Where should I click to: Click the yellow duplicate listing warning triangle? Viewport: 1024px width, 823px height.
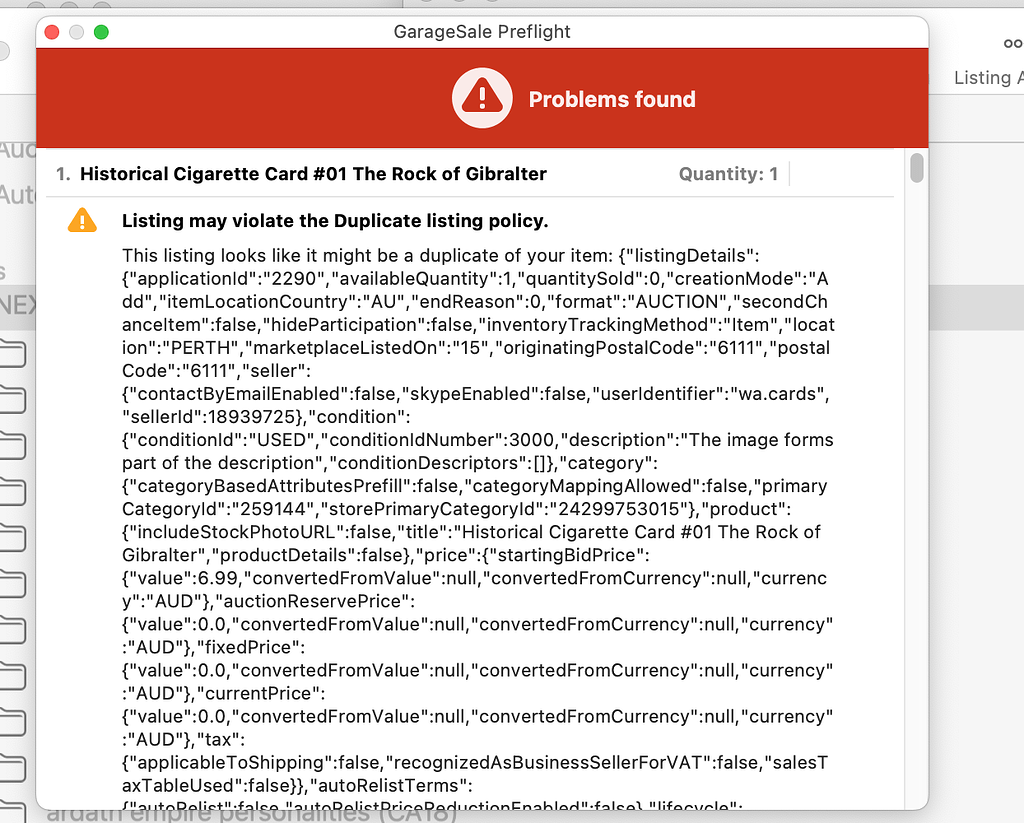pos(82,221)
